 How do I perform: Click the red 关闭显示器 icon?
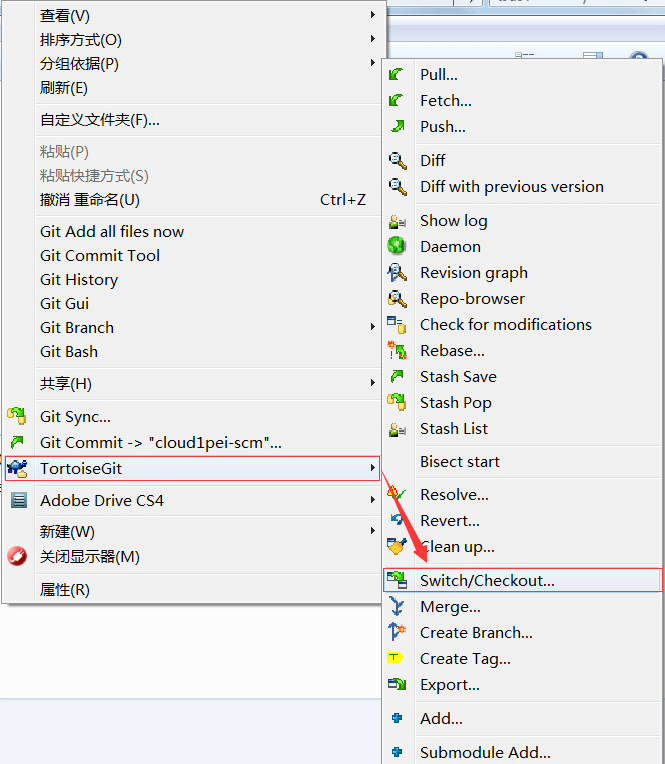click(17, 556)
